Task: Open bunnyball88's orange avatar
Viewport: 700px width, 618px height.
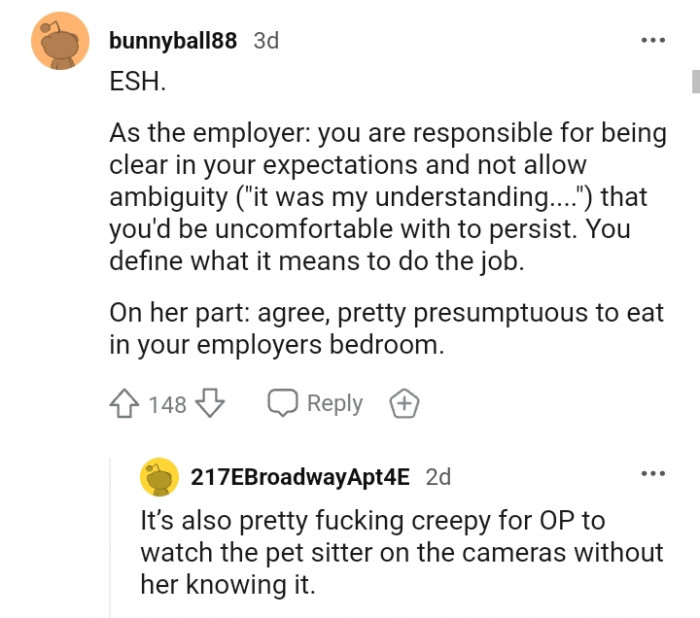Action: 62,43
